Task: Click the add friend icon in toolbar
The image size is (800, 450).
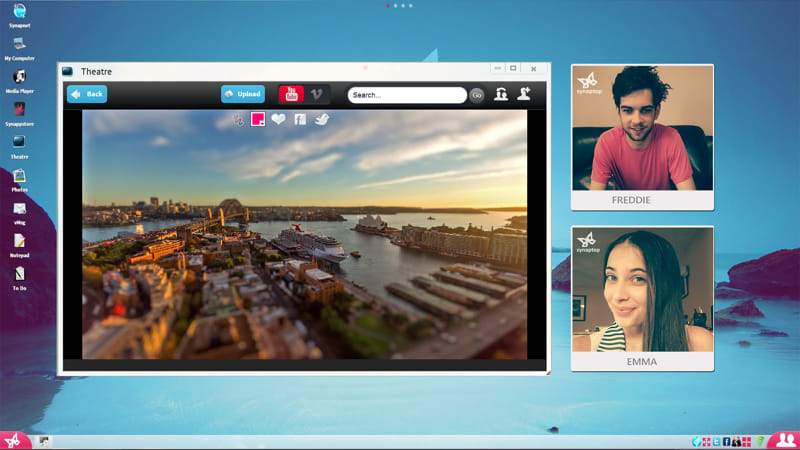Action: [524, 93]
